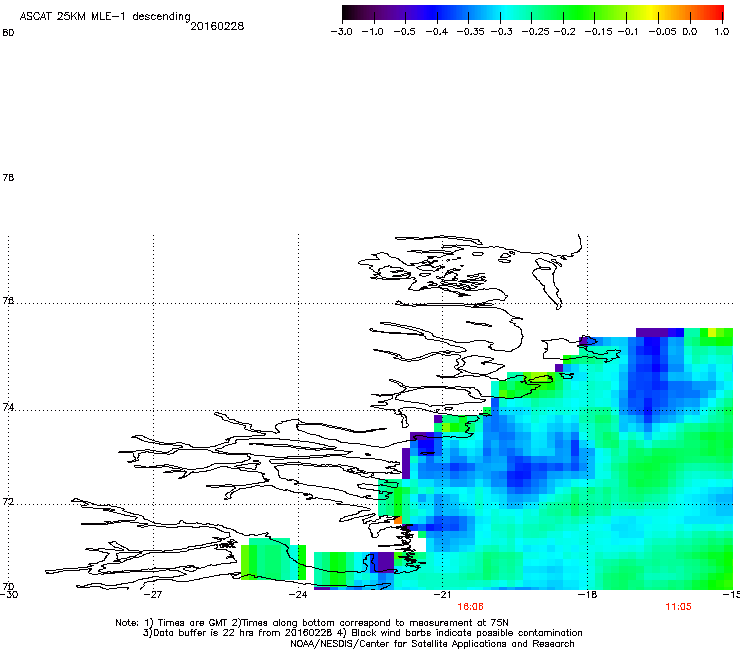740x650 pixels.
Task: Click the 1.0 colorbar label
Action: (x=722, y=32)
